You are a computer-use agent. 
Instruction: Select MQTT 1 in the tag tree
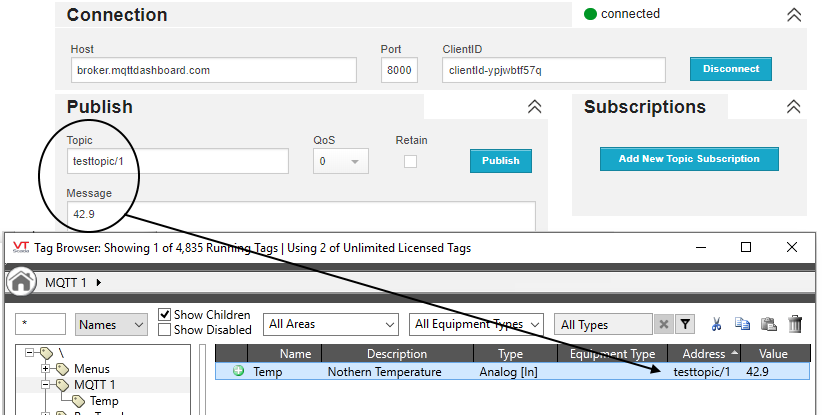click(x=95, y=385)
